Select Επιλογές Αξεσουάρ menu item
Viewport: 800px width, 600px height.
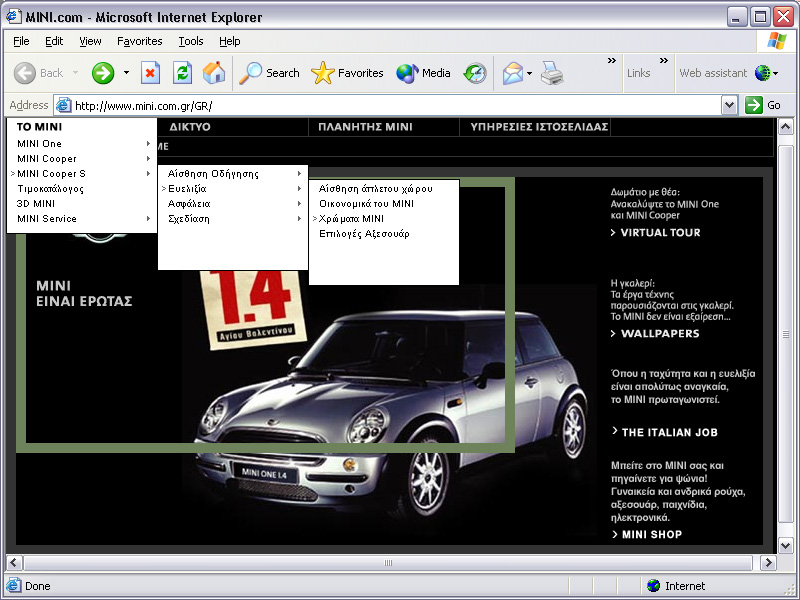(384, 234)
